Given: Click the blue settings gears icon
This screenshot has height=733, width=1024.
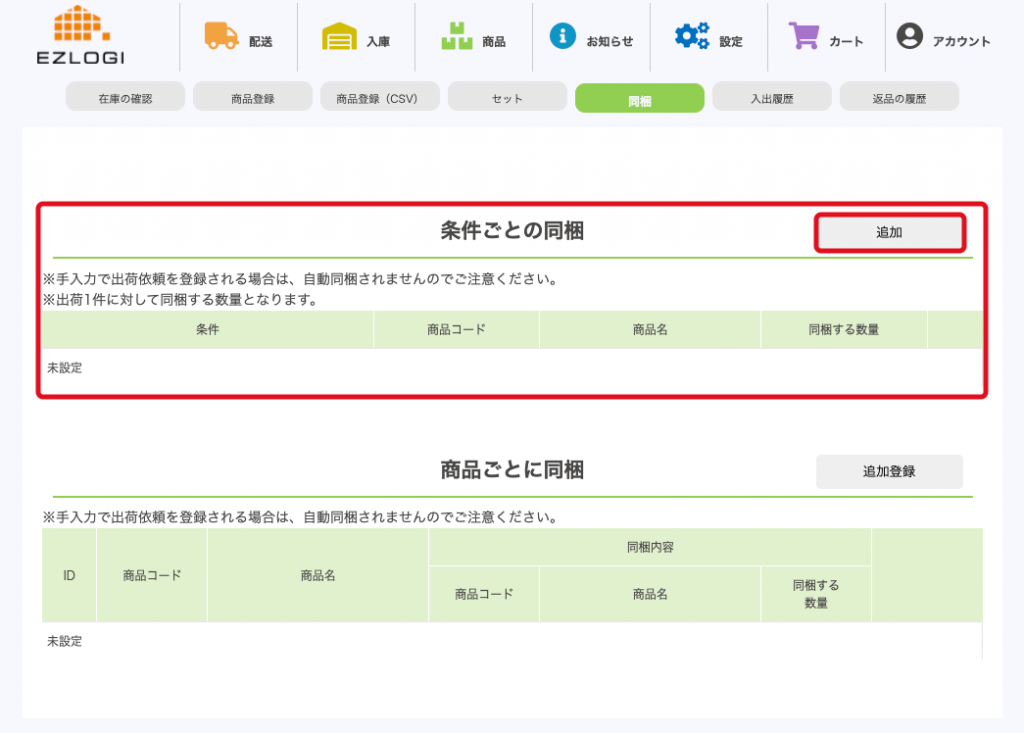Looking at the screenshot, I should tap(691, 36).
